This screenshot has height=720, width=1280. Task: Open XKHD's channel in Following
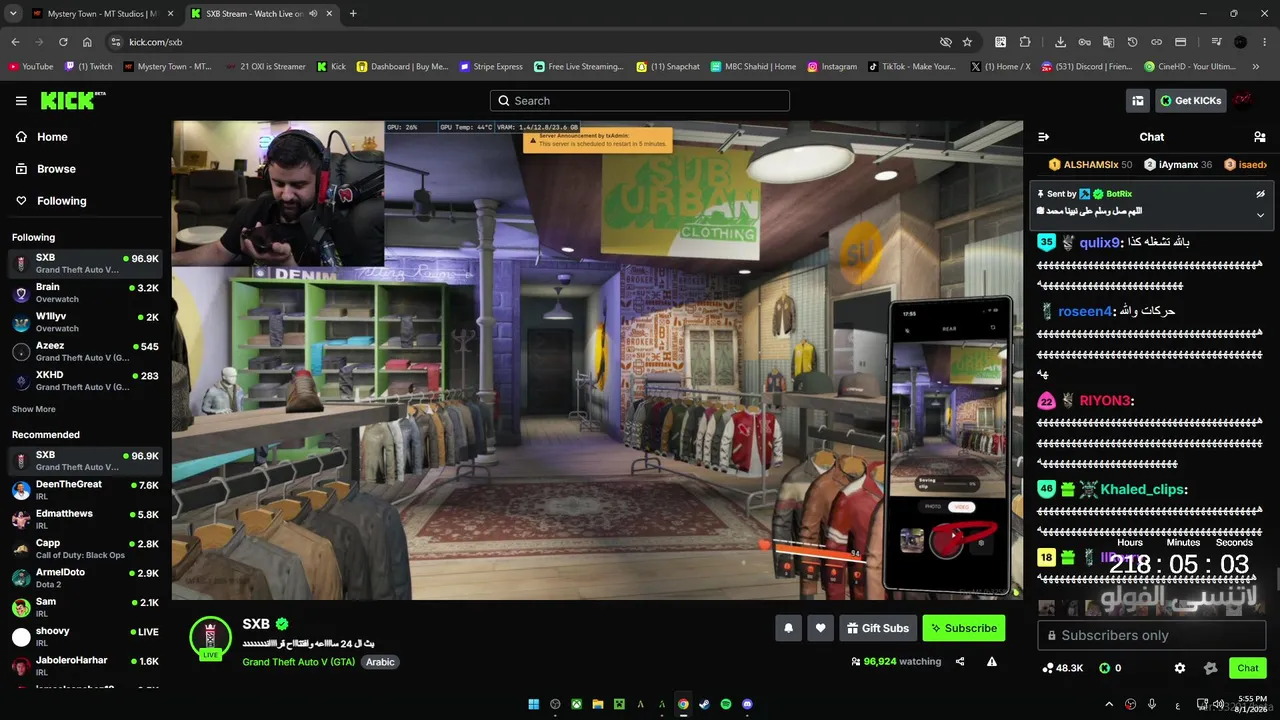click(x=85, y=380)
